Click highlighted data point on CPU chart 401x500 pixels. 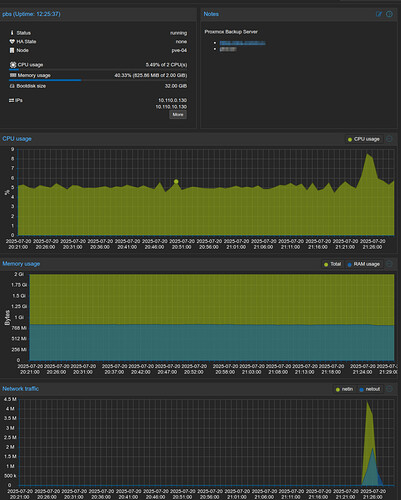(176, 182)
